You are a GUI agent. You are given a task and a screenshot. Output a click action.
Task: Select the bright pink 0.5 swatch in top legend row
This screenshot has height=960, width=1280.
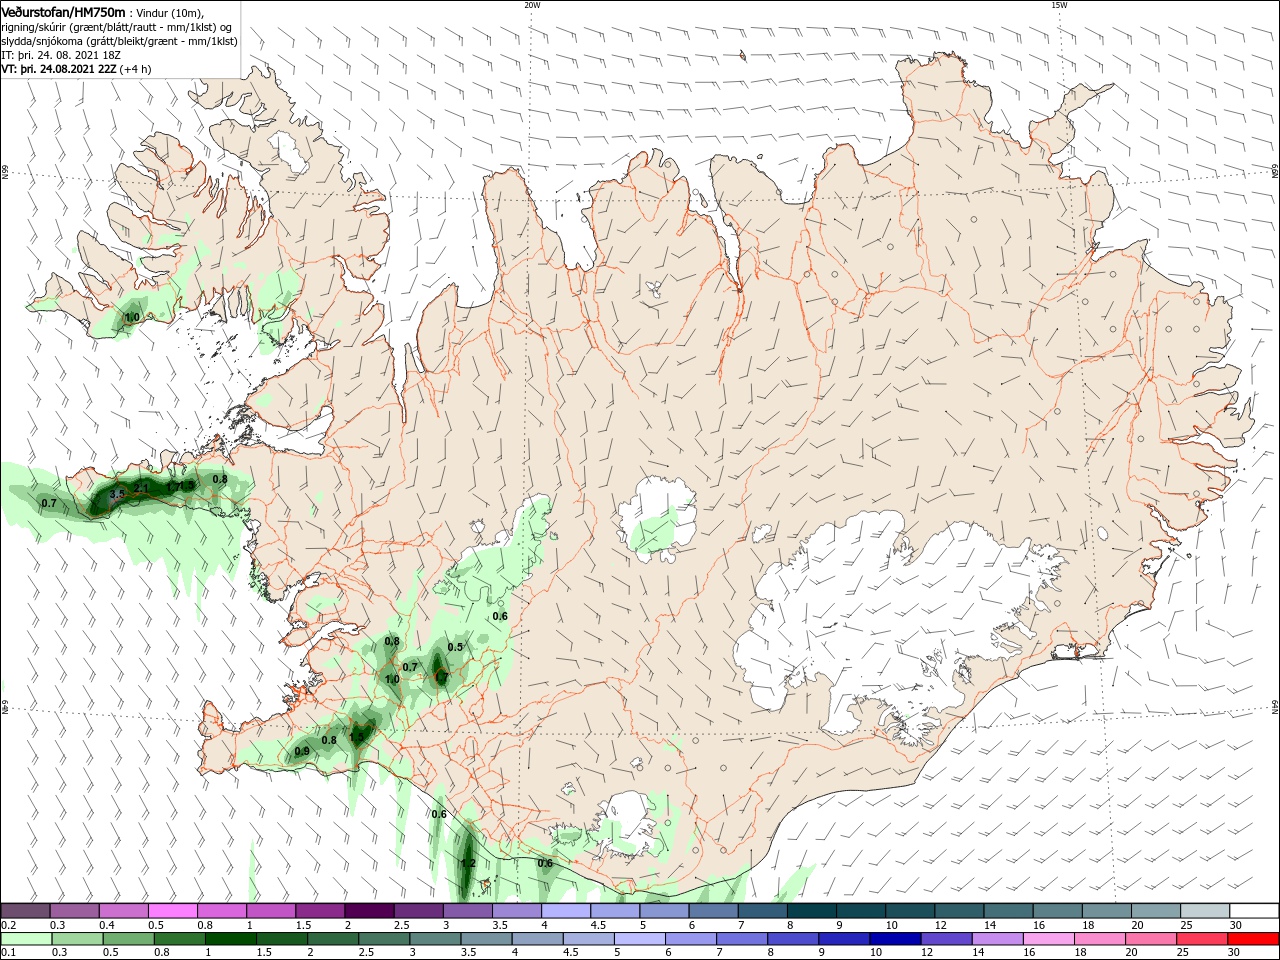pos(173,911)
